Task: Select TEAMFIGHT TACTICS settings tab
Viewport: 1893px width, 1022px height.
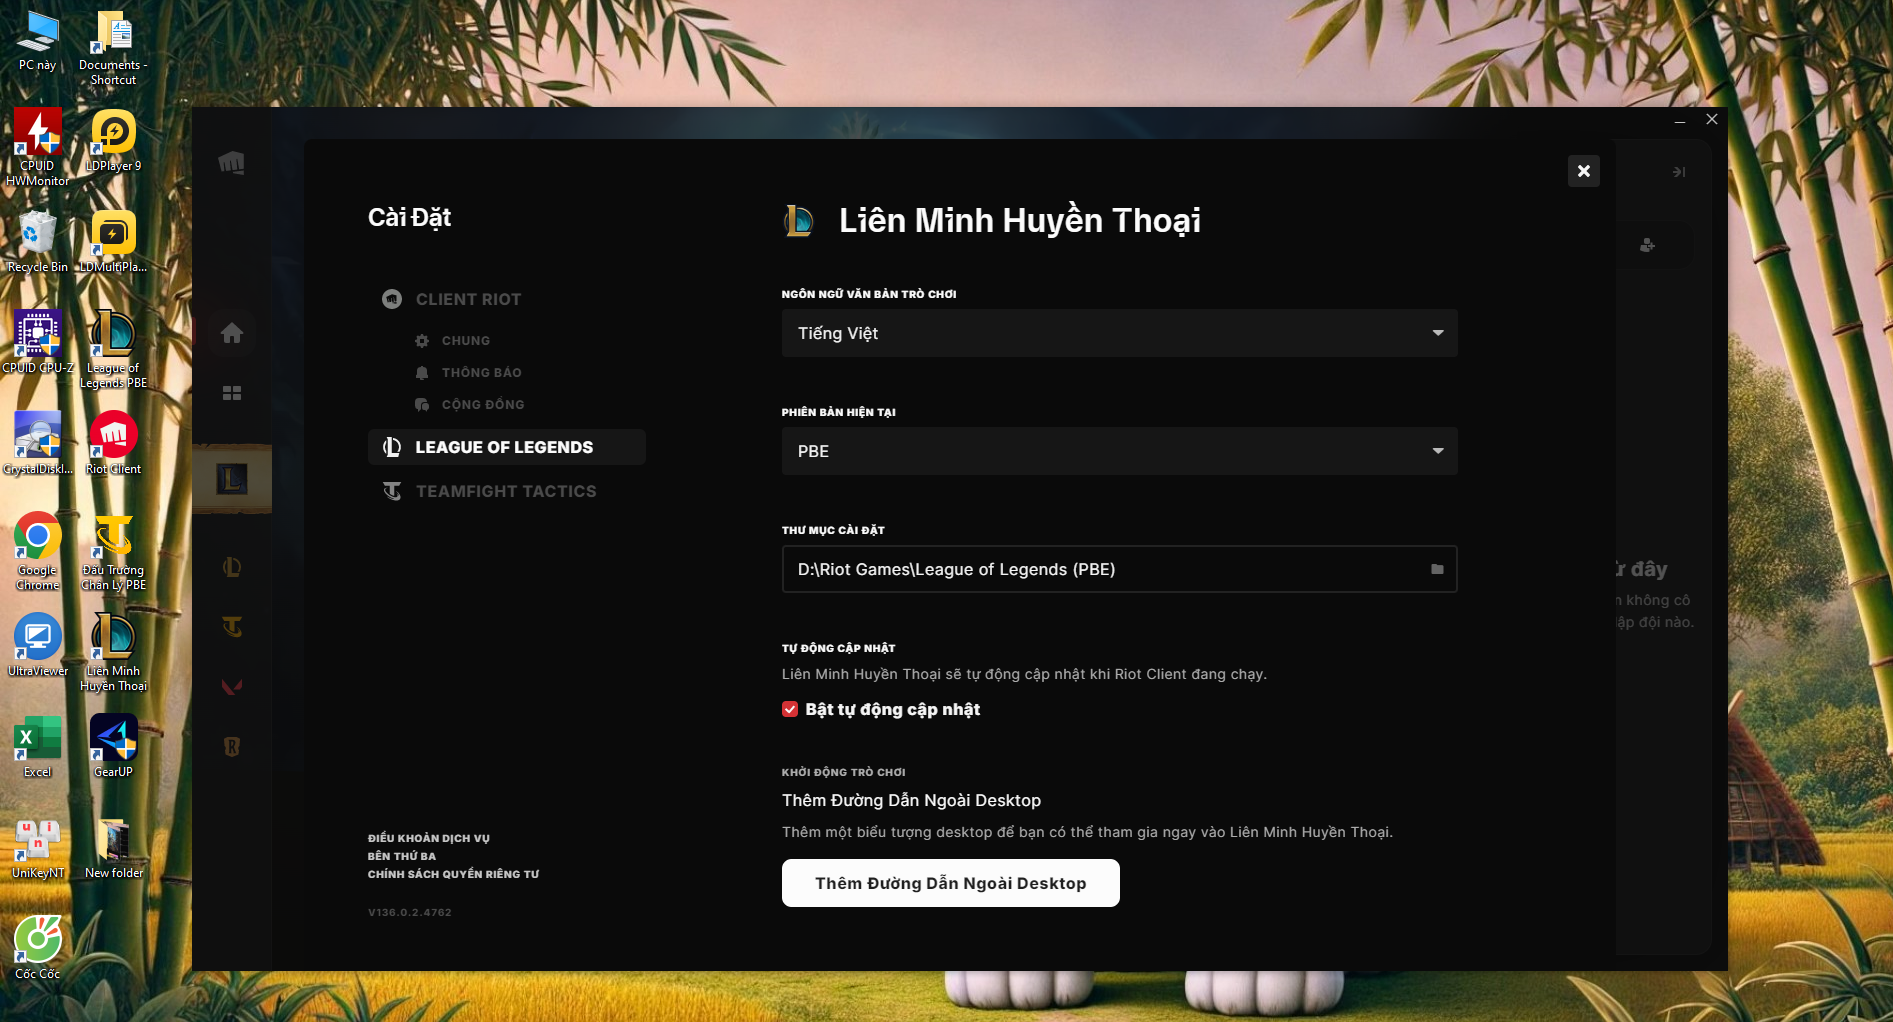Action: pos(490,491)
